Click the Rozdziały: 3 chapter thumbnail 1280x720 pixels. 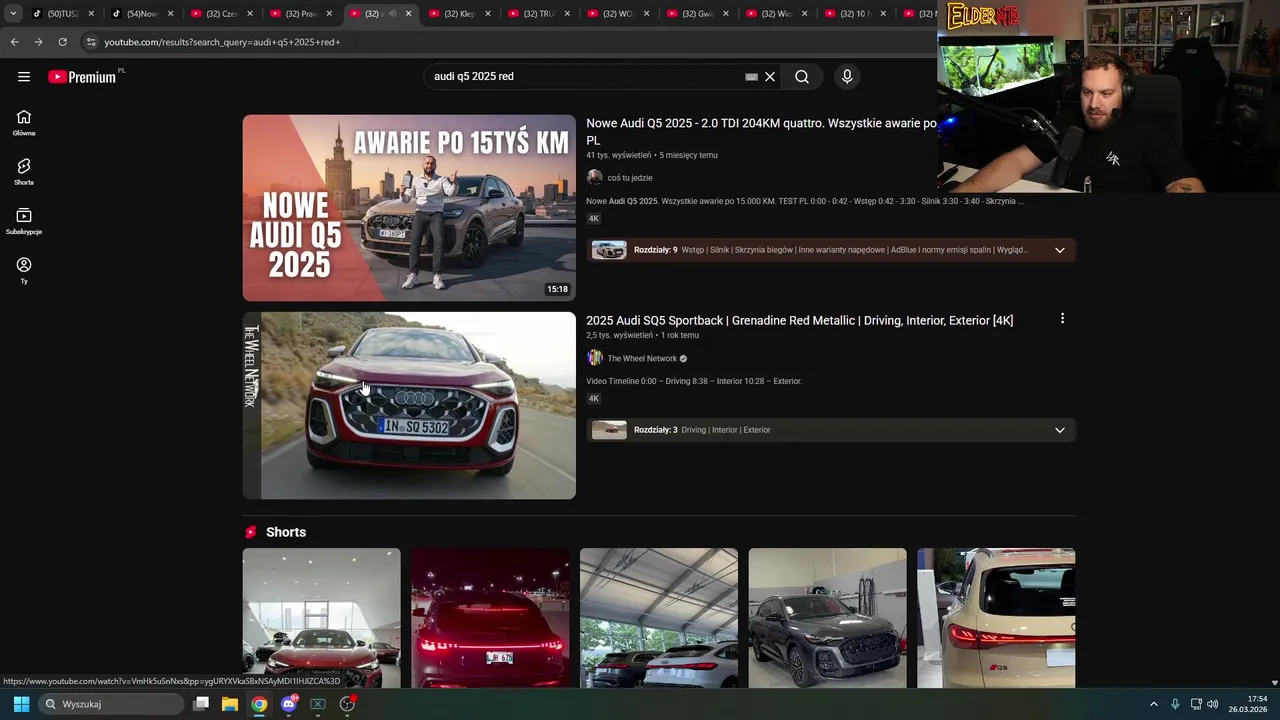609,430
